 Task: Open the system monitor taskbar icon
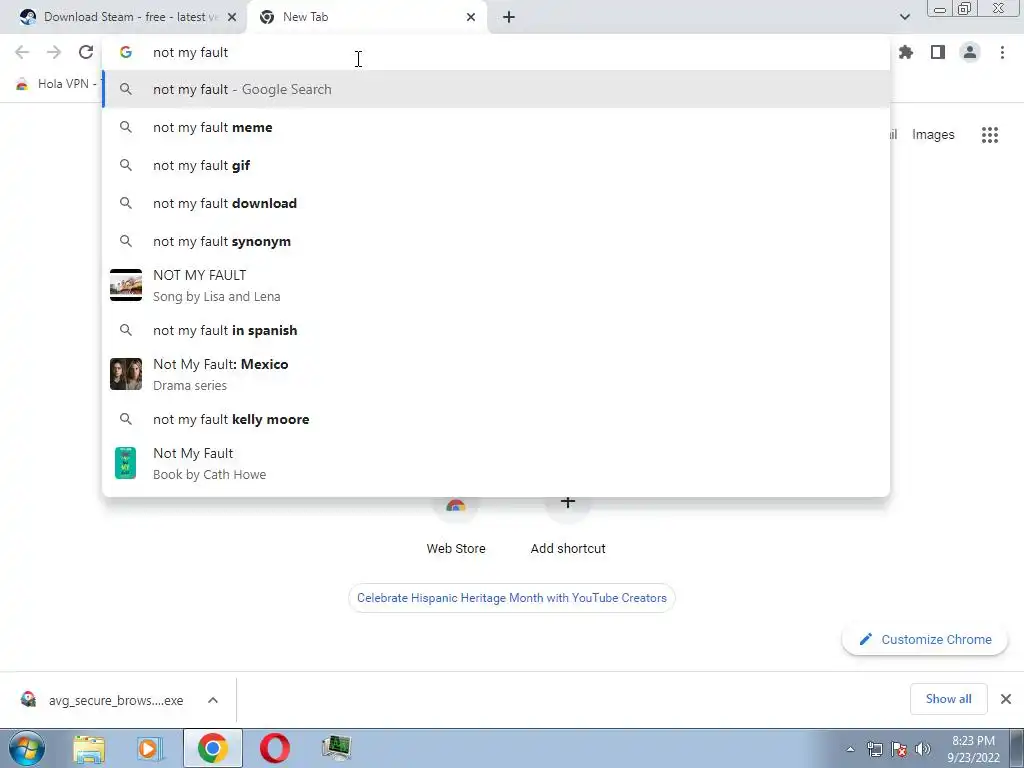pyautogui.click(x=336, y=748)
